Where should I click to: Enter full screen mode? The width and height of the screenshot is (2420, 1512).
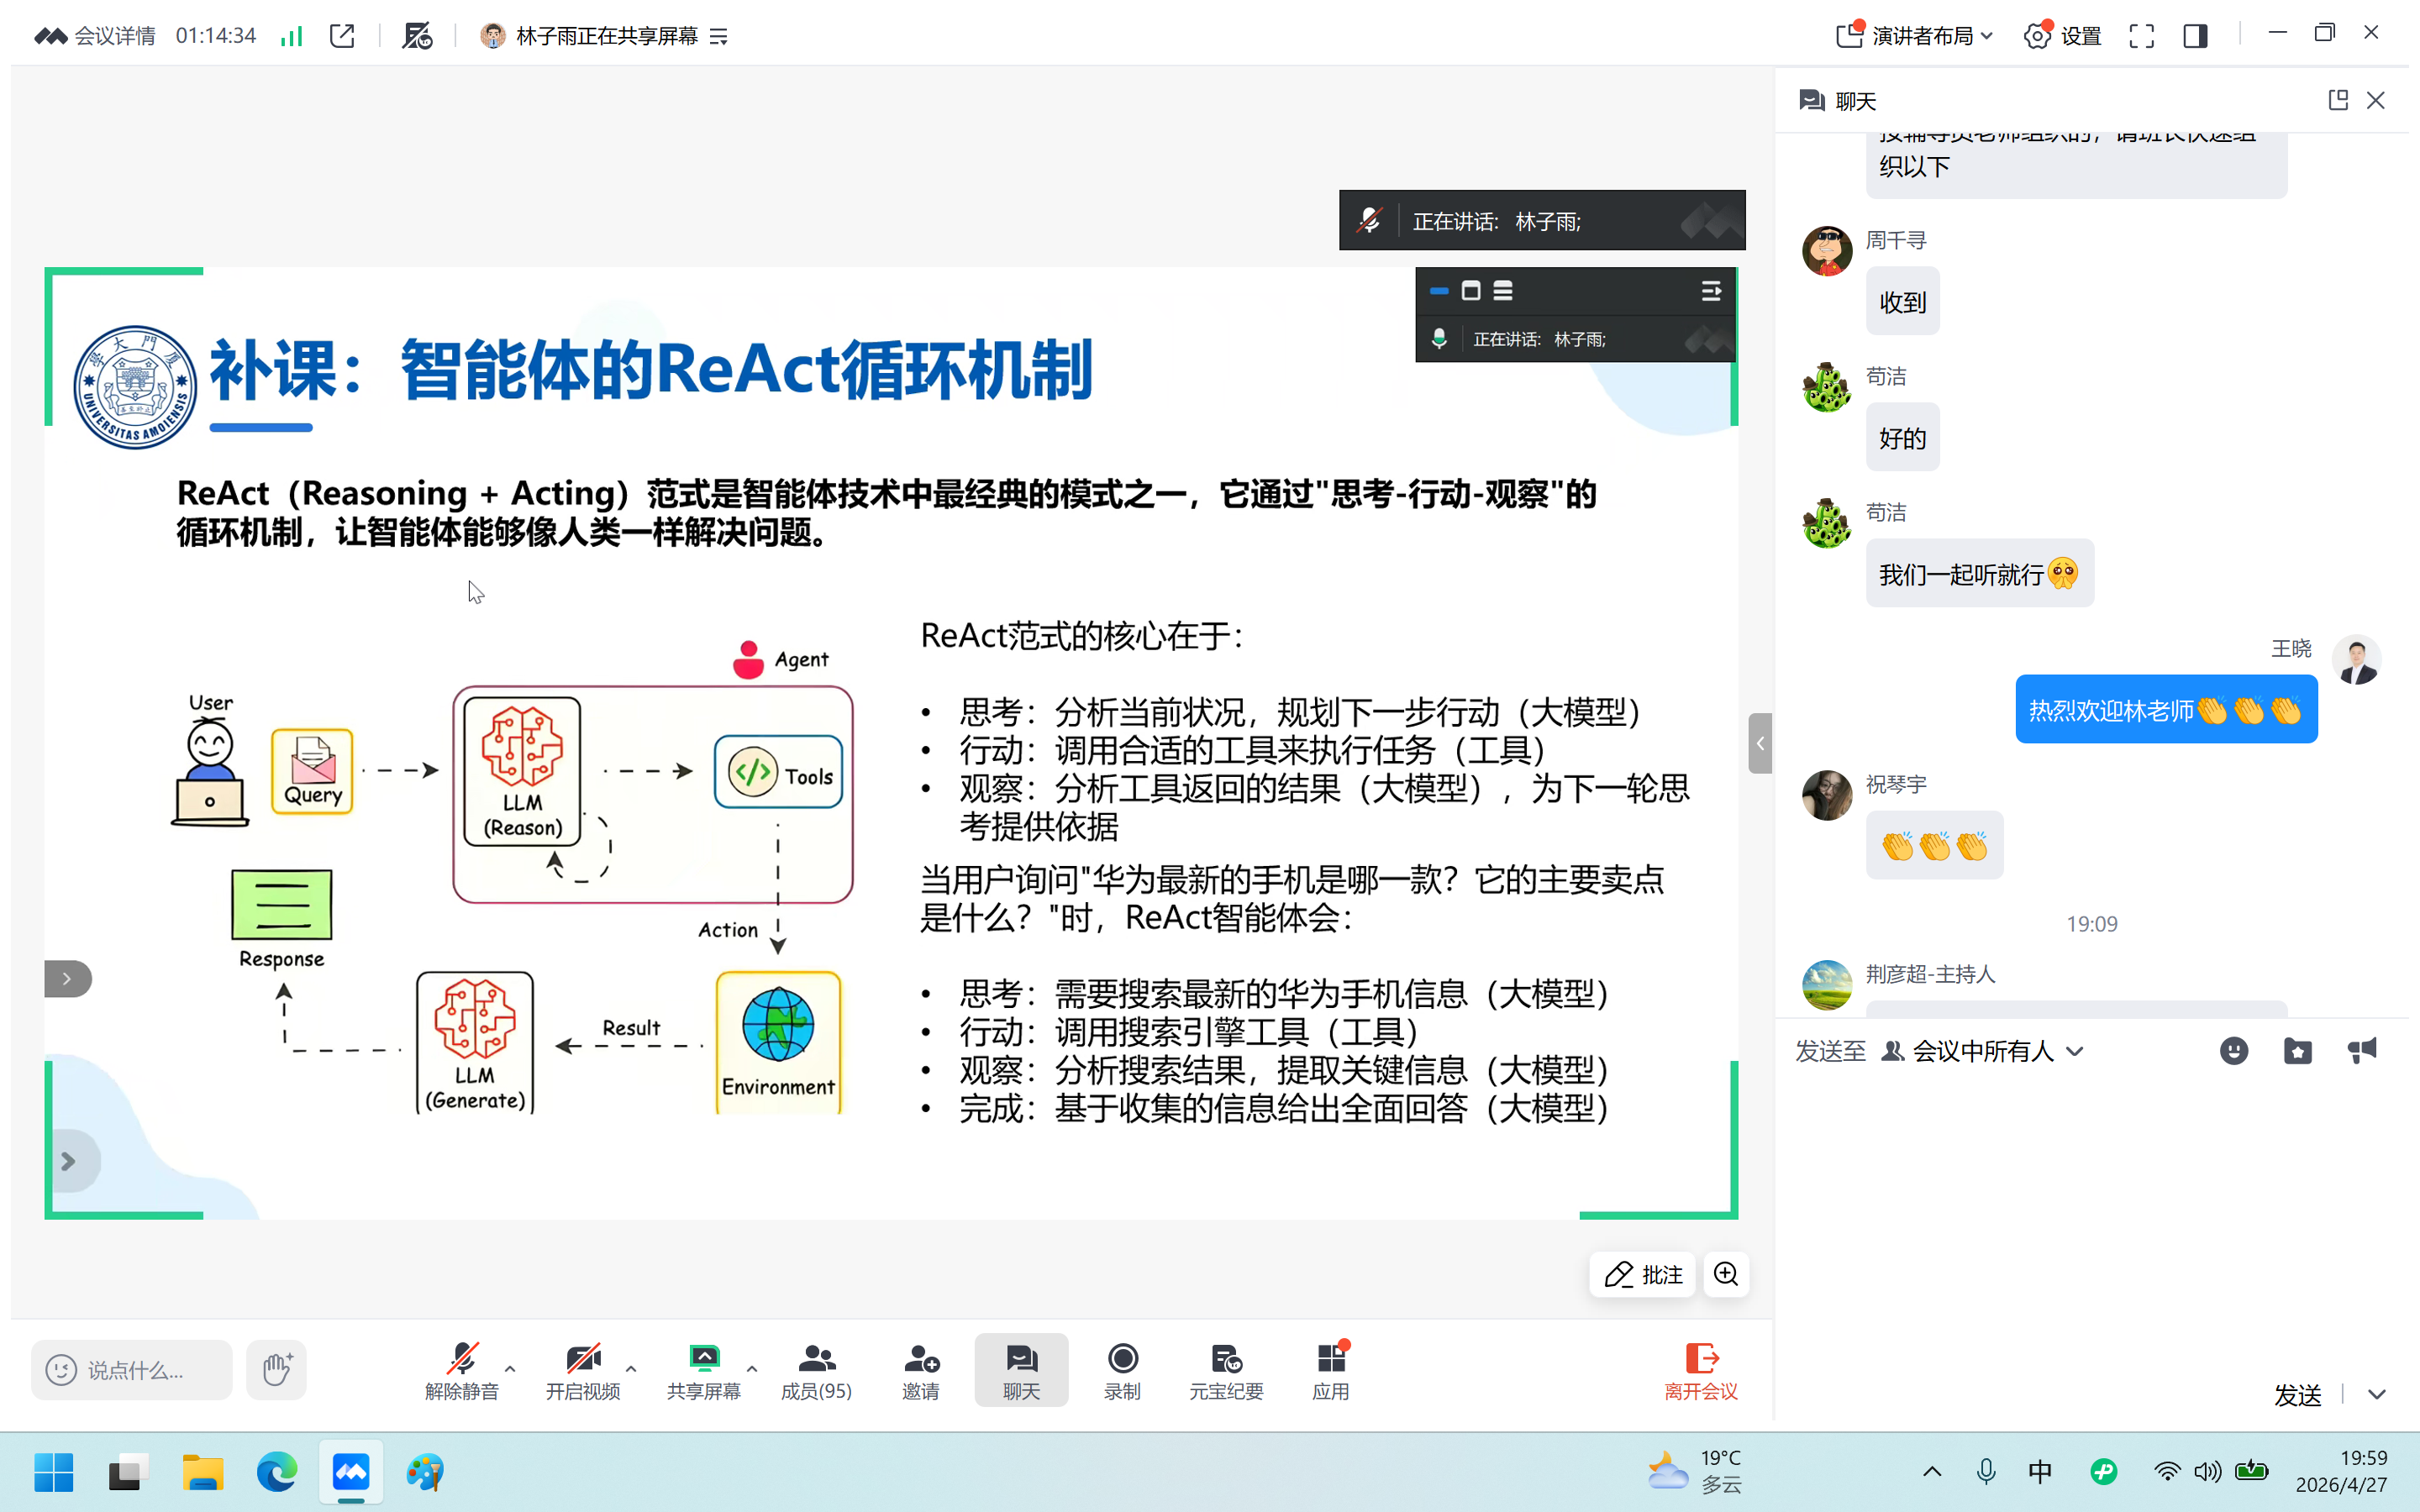(x=2141, y=37)
